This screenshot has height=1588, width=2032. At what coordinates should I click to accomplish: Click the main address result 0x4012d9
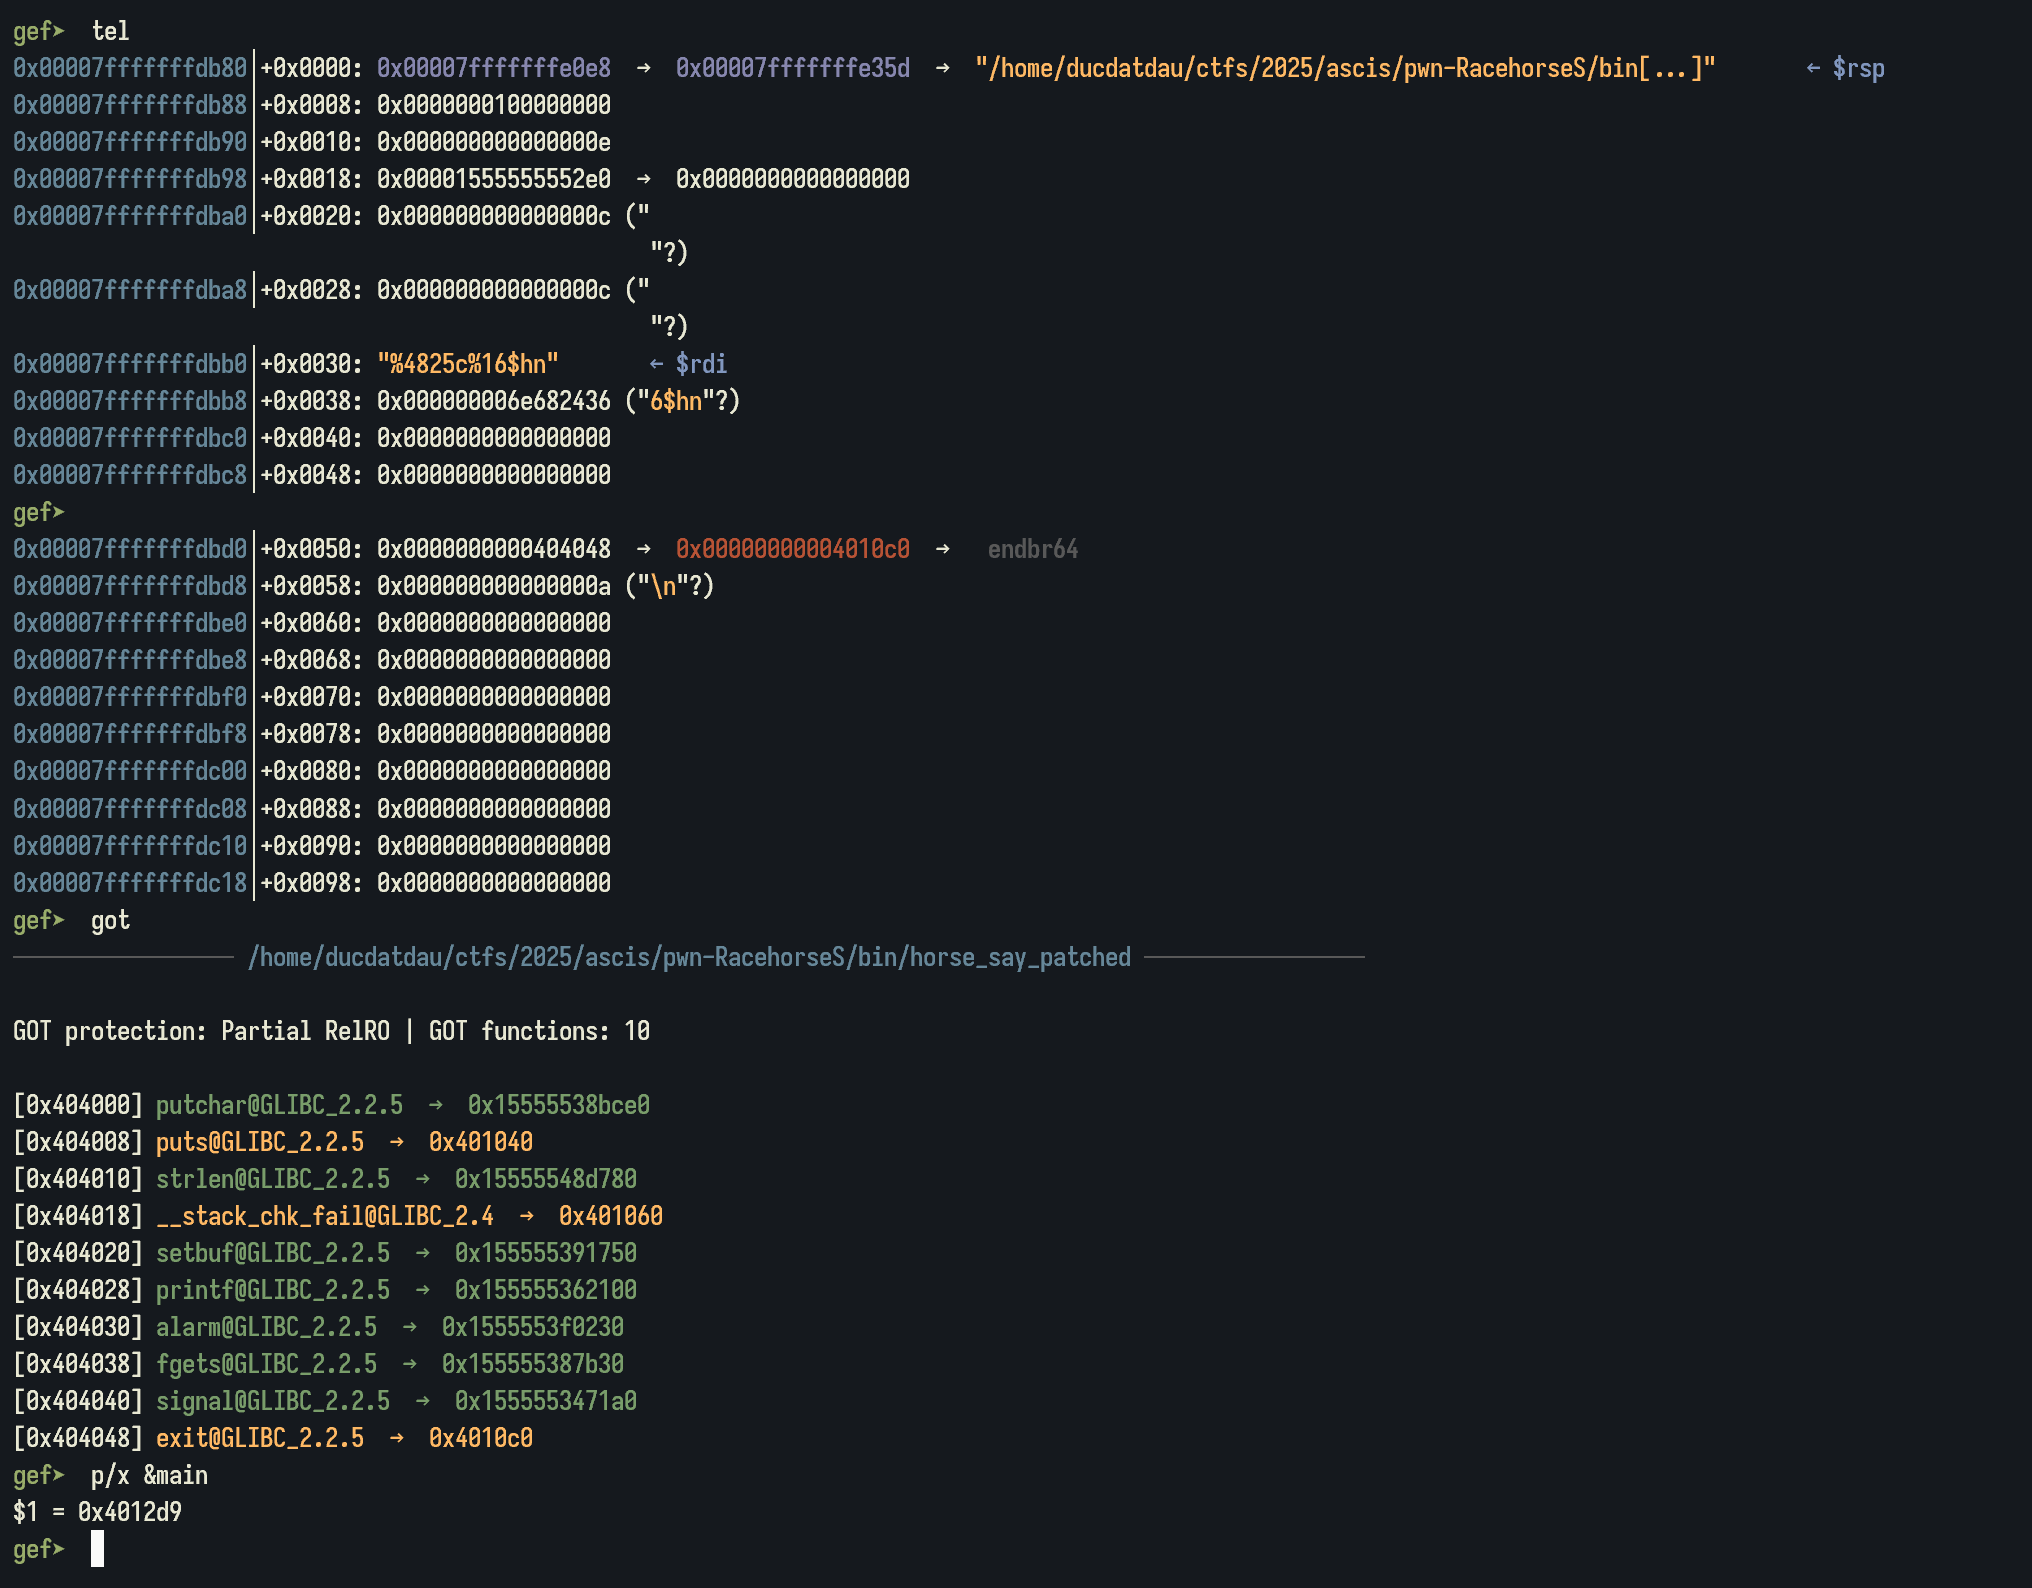pos(130,1512)
